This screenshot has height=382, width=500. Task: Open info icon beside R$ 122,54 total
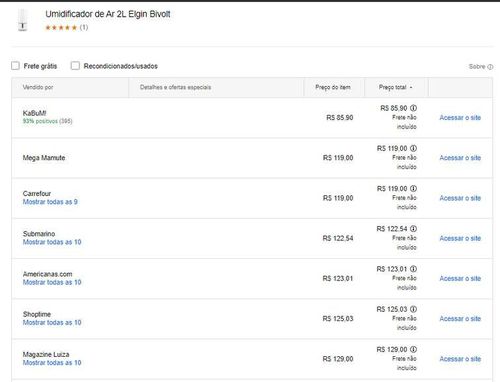[x=413, y=229]
